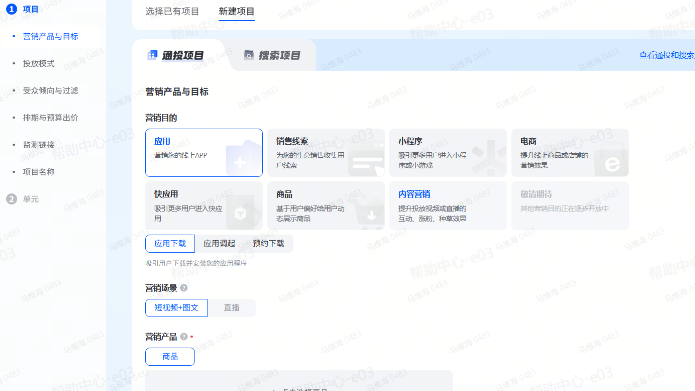Click the step 2 circle next to 单元

click(x=11, y=199)
